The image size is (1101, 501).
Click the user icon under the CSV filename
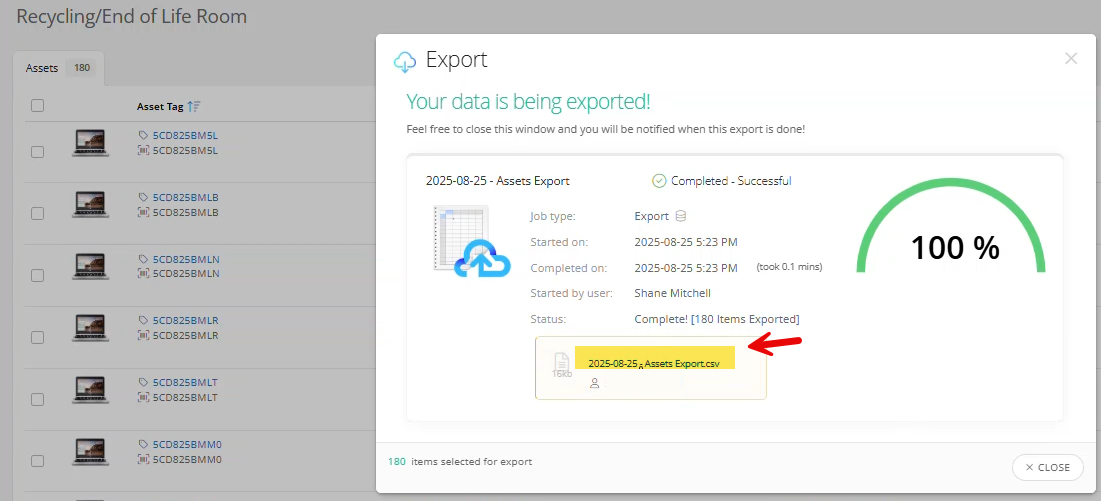pyautogui.click(x=595, y=383)
